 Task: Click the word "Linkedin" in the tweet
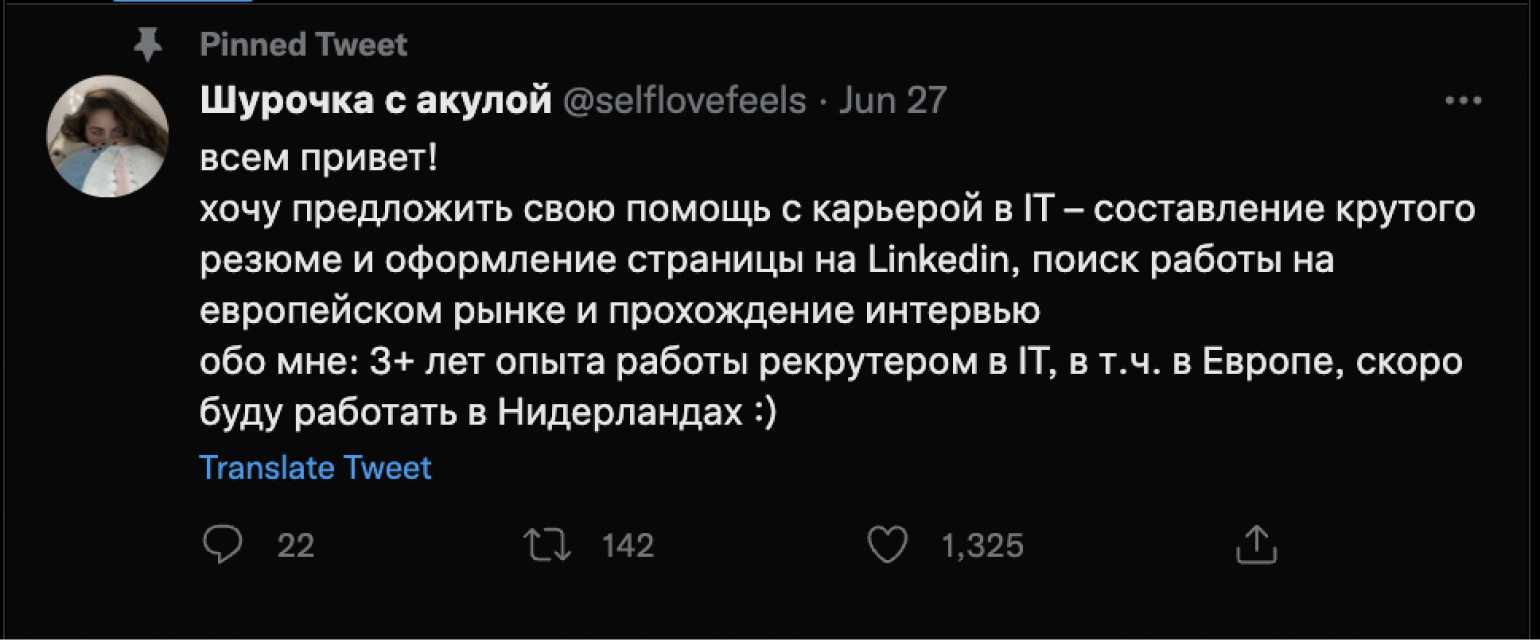(931, 260)
